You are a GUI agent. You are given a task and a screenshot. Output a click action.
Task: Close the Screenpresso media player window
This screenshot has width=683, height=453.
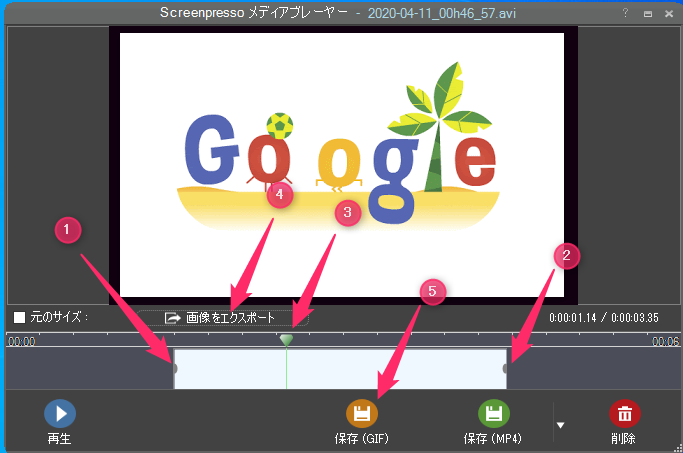(x=669, y=14)
